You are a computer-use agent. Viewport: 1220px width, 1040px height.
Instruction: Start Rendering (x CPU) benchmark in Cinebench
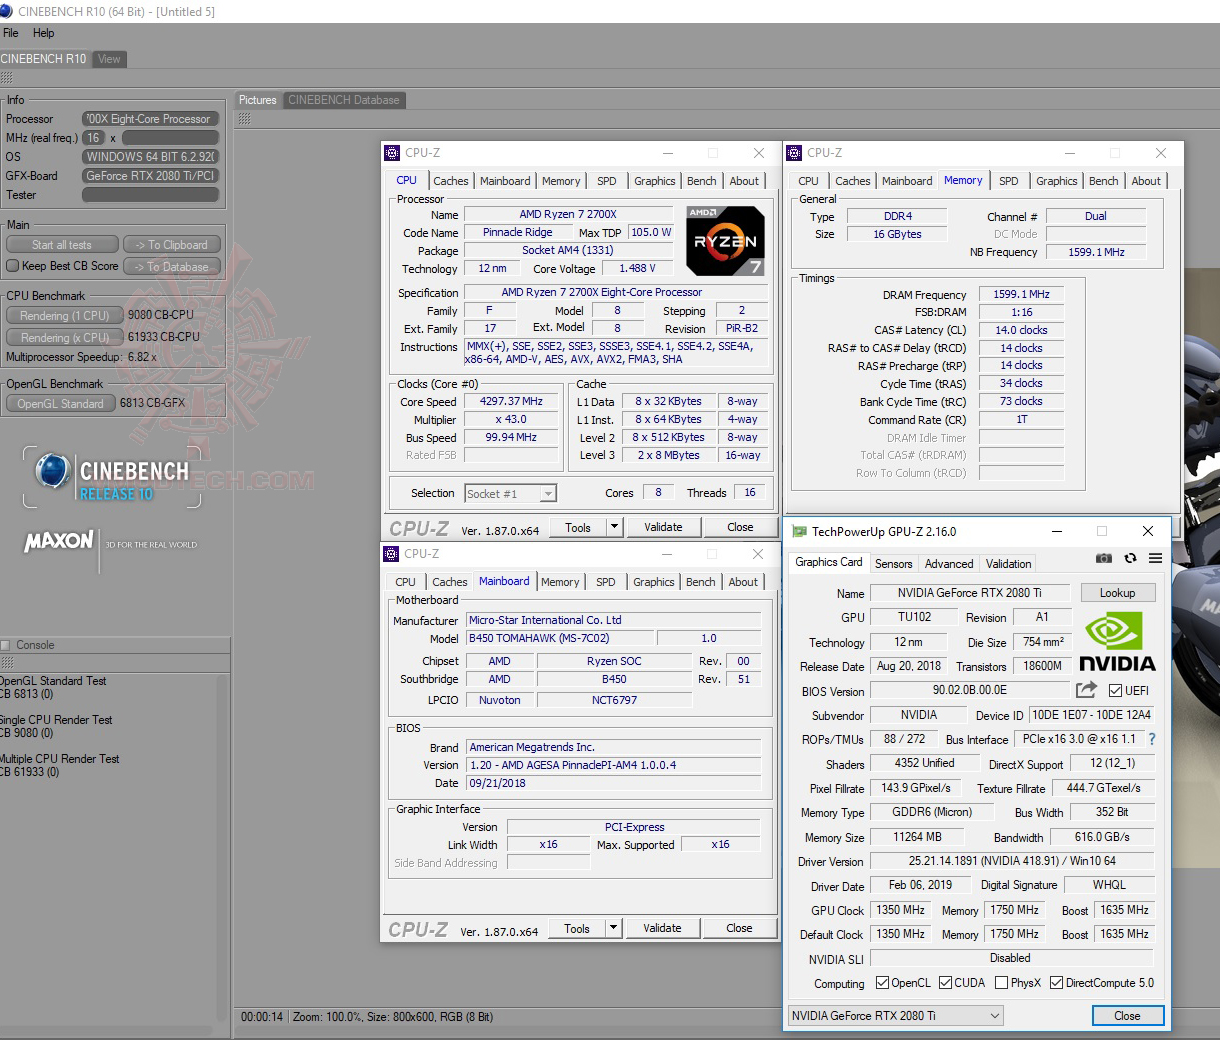[64, 337]
